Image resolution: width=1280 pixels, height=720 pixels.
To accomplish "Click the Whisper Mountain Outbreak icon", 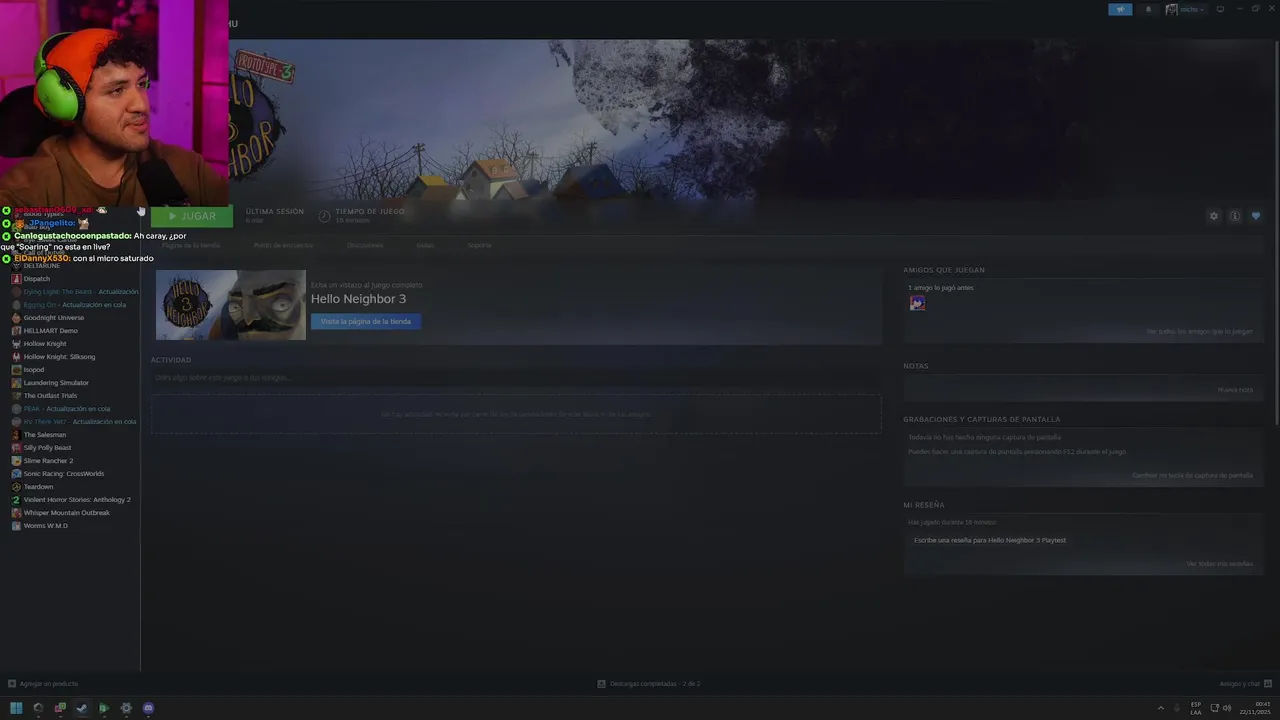I will (x=16, y=513).
